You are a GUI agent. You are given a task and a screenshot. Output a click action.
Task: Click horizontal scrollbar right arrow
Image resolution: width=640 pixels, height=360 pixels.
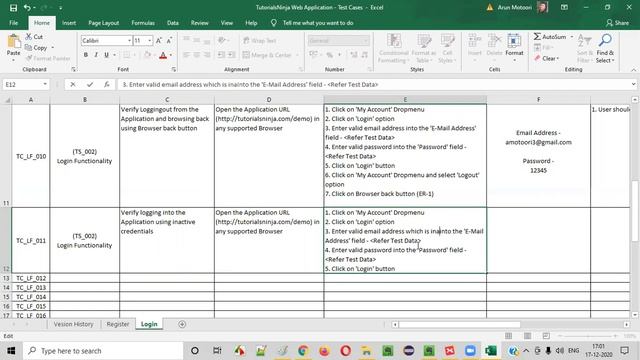click(x=626, y=324)
